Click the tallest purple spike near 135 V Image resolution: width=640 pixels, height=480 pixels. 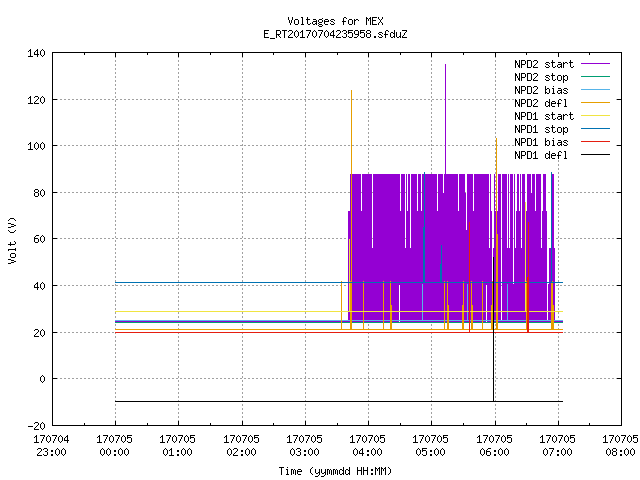[445, 118]
